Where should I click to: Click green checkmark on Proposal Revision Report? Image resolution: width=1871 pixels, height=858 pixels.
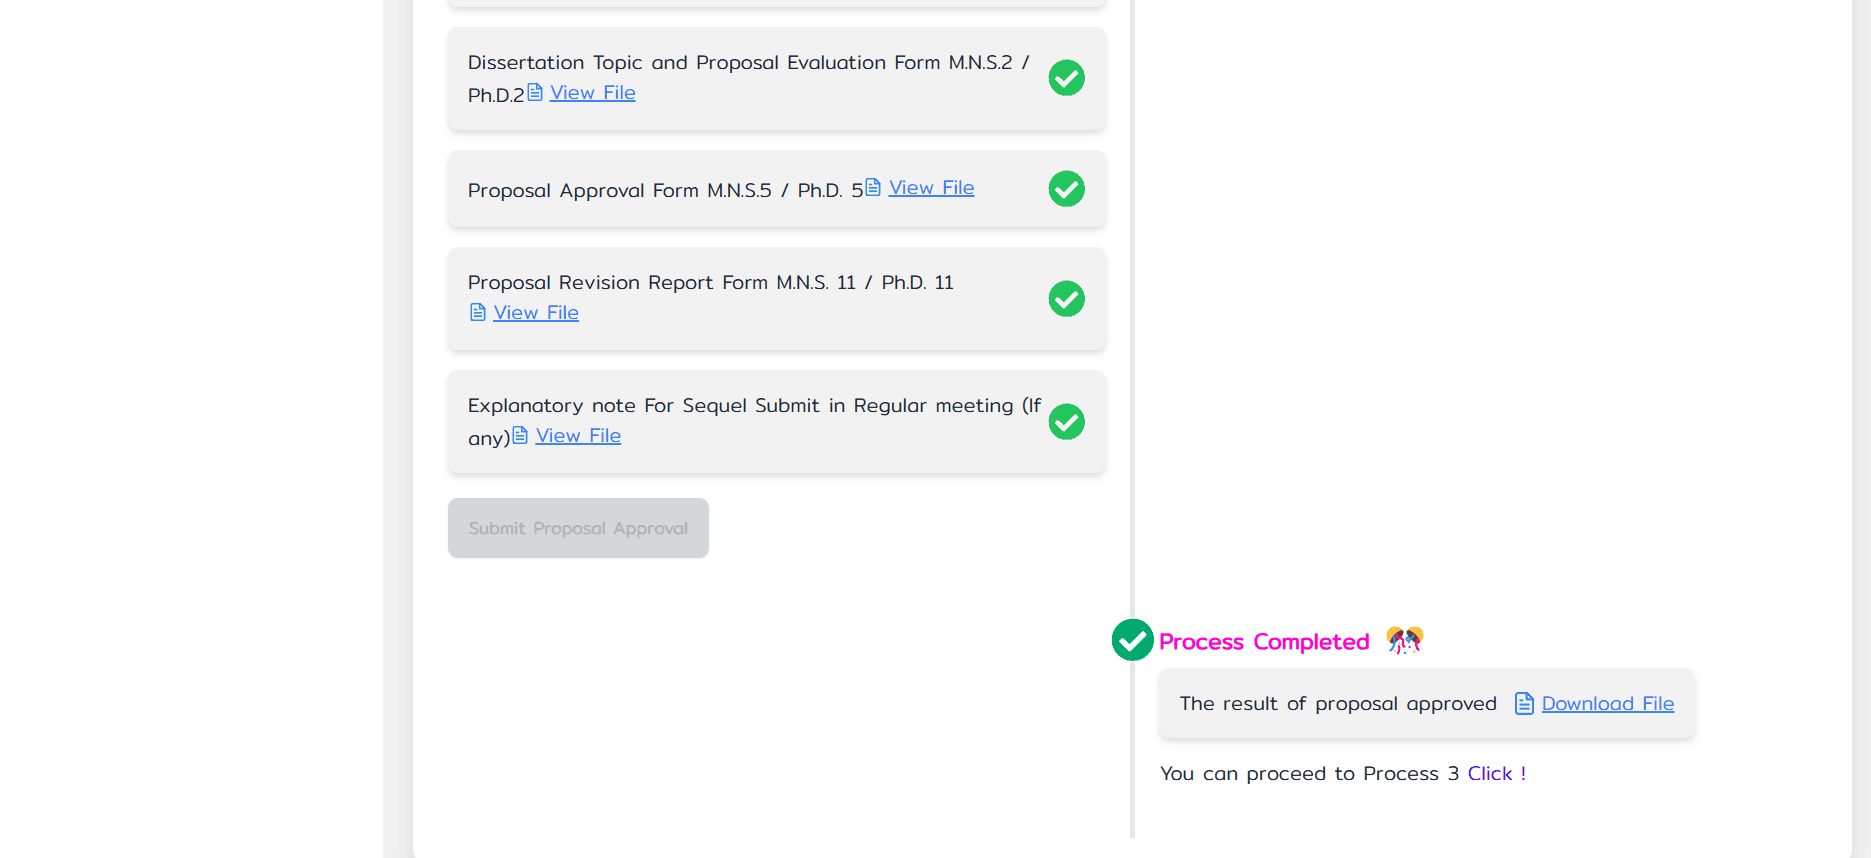click(1066, 299)
